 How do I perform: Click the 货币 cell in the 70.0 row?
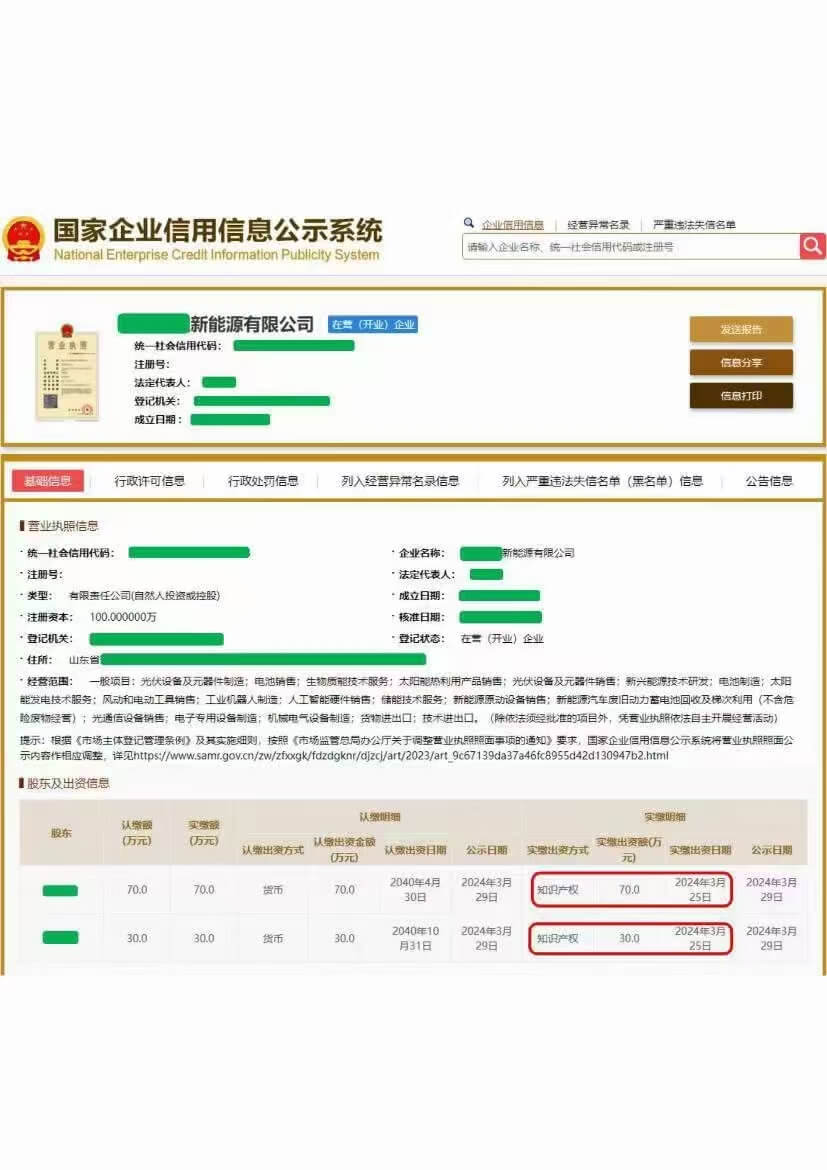click(272, 889)
